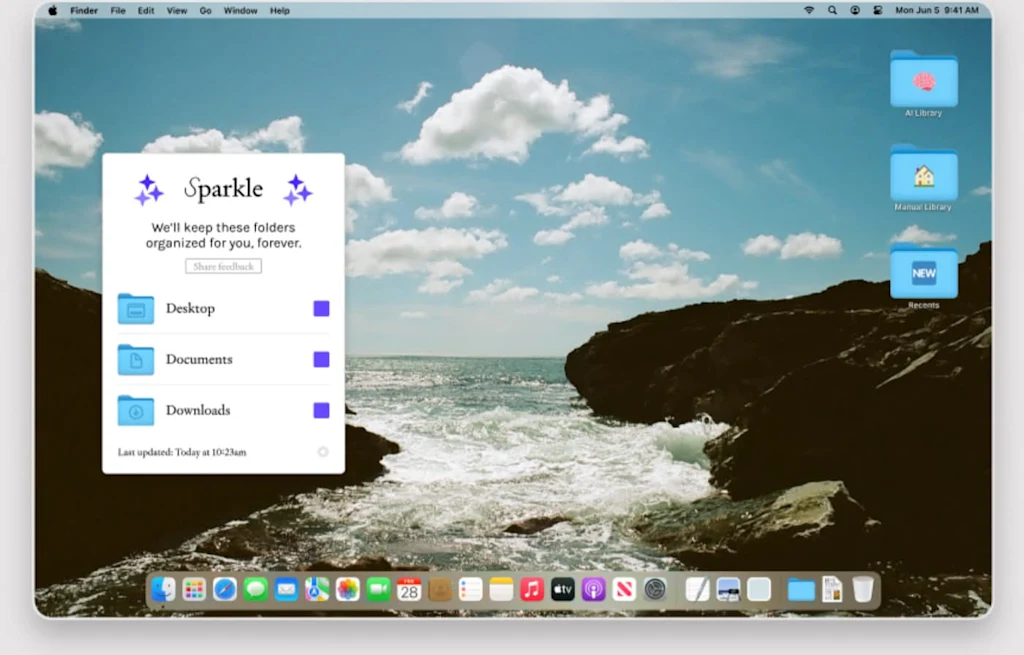Click the Share feedback button
The width and height of the screenshot is (1024, 655).
[223, 266]
